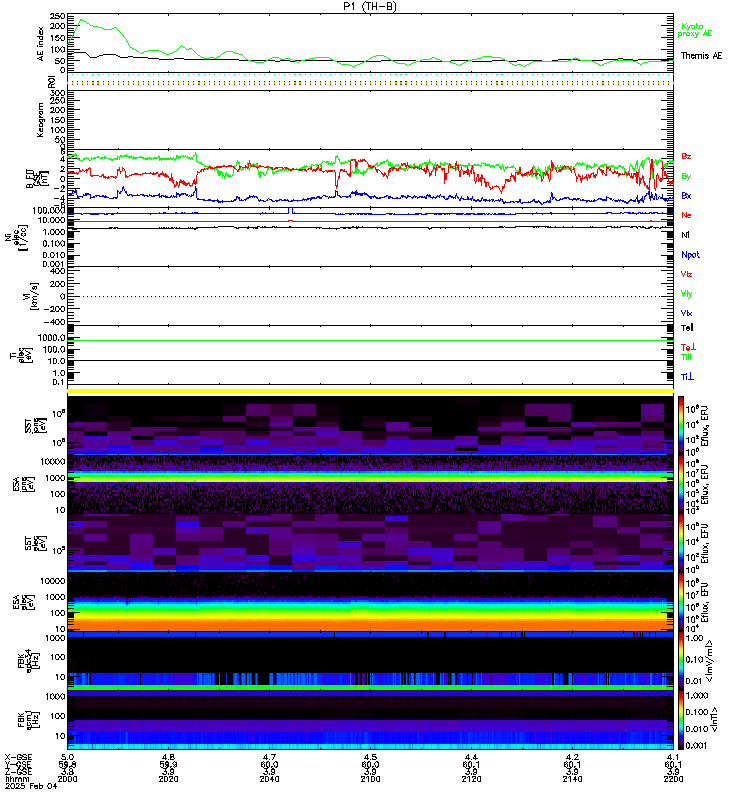Viewport: 750px width, 800px height.
Task: Select the red Bz legend entry
Action: (686, 156)
